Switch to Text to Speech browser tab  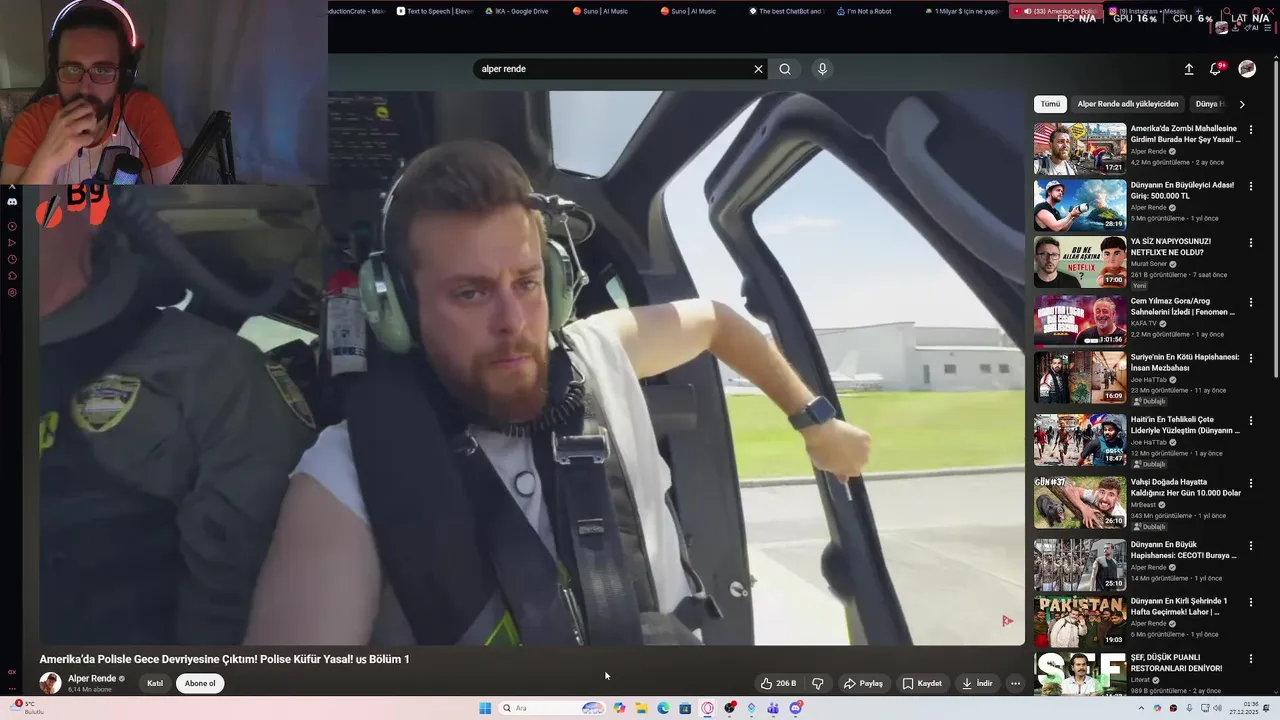tap(435, 11)
